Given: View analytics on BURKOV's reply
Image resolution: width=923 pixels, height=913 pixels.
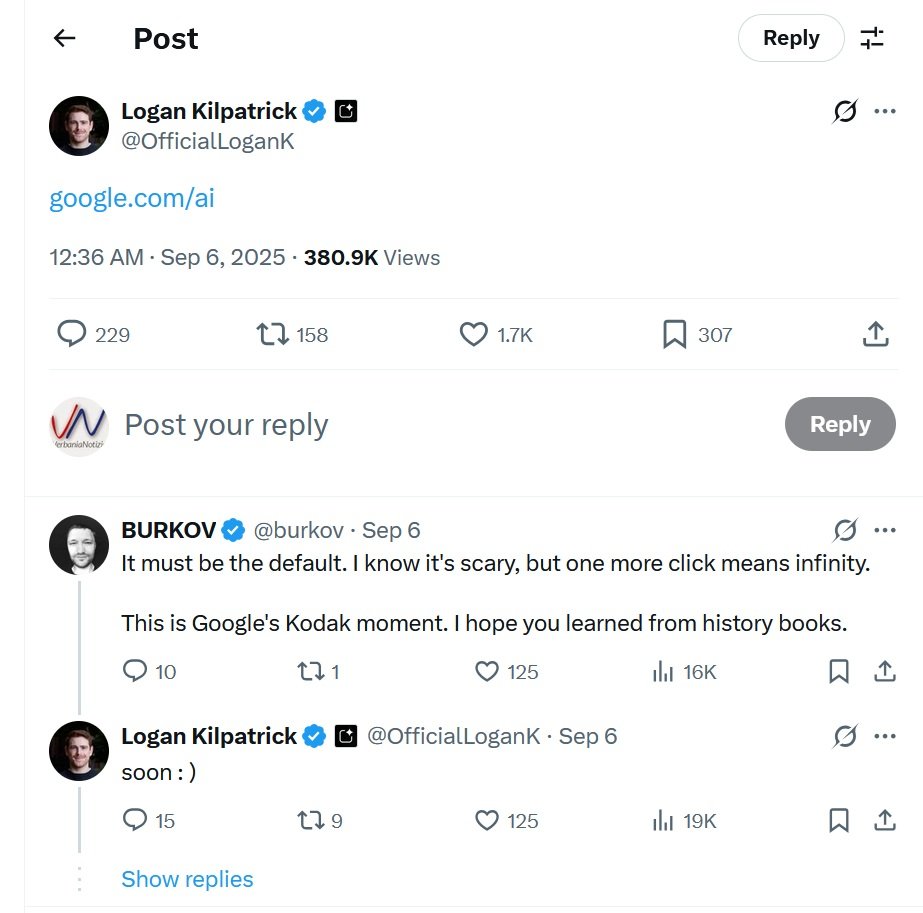Looking at the screenshot, I should pyautogui.click(x=663, y=671).
